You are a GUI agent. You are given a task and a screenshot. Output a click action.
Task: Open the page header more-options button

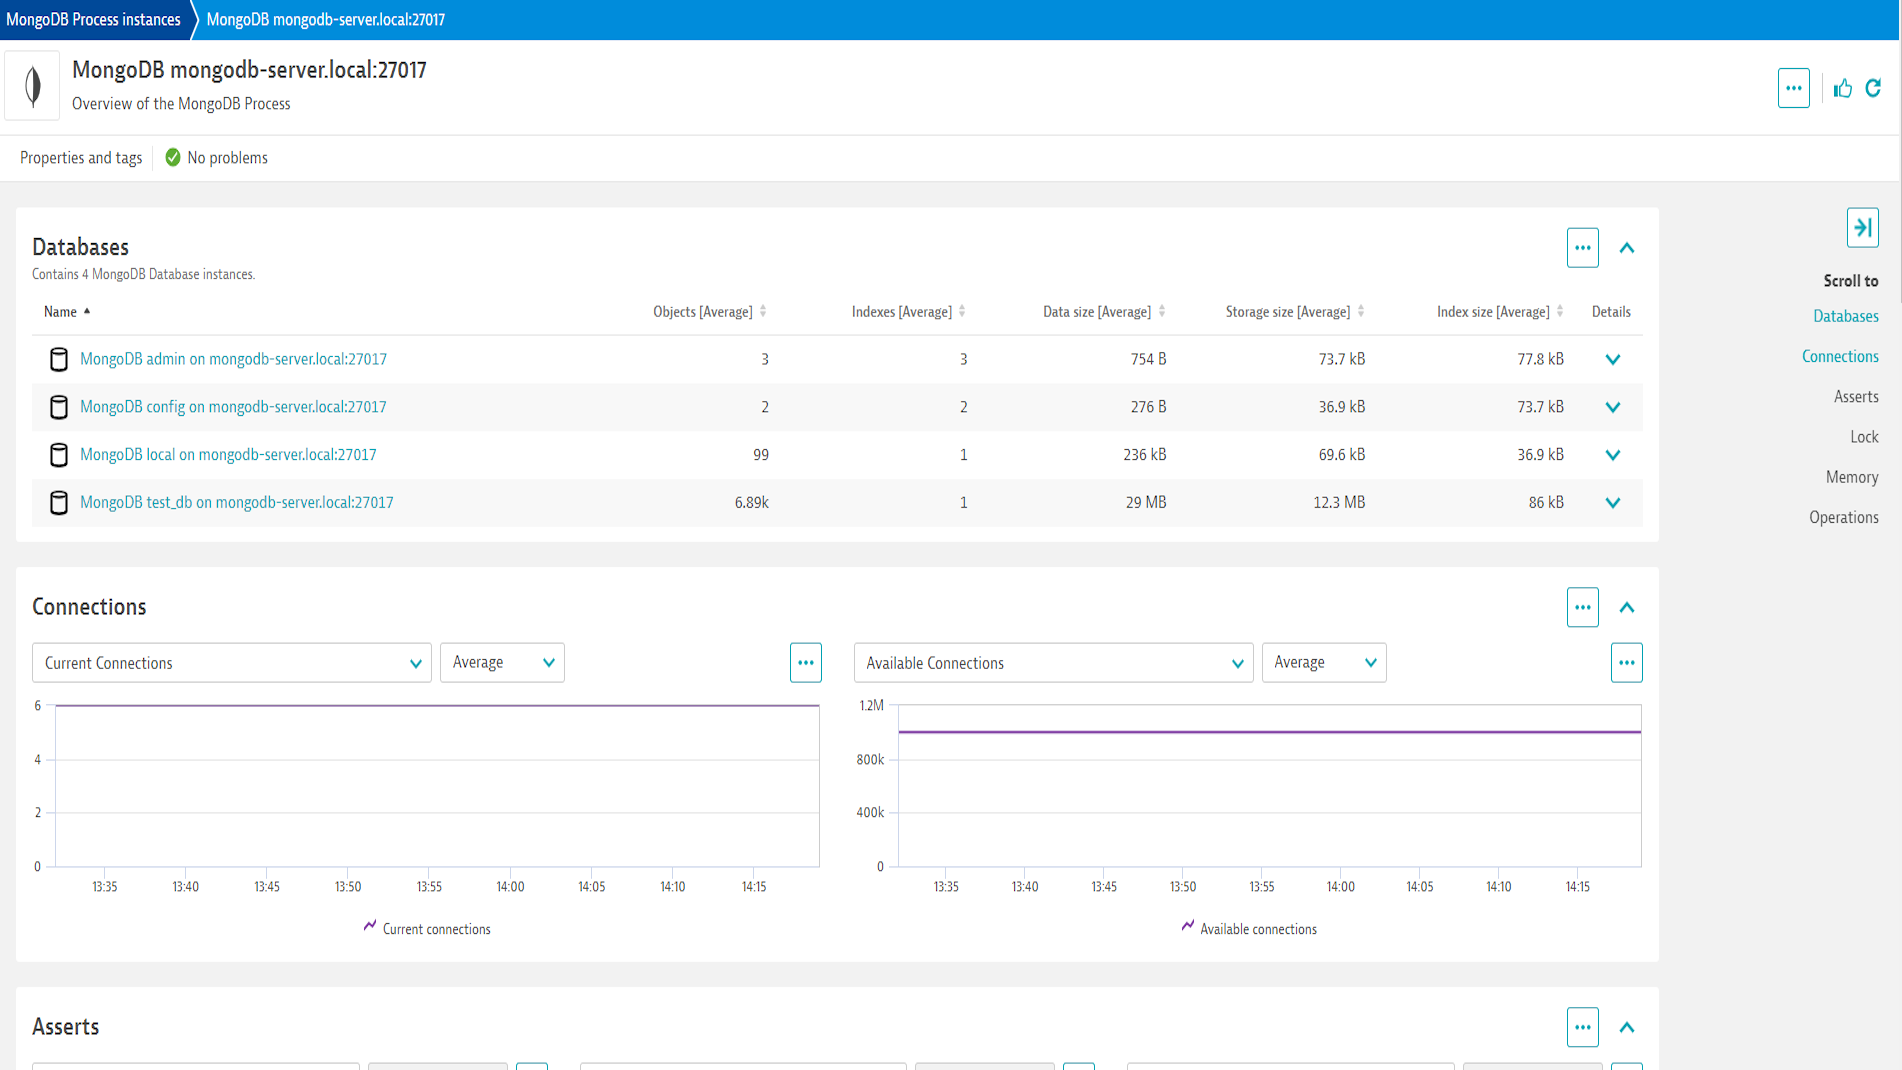click(1793, 88)
